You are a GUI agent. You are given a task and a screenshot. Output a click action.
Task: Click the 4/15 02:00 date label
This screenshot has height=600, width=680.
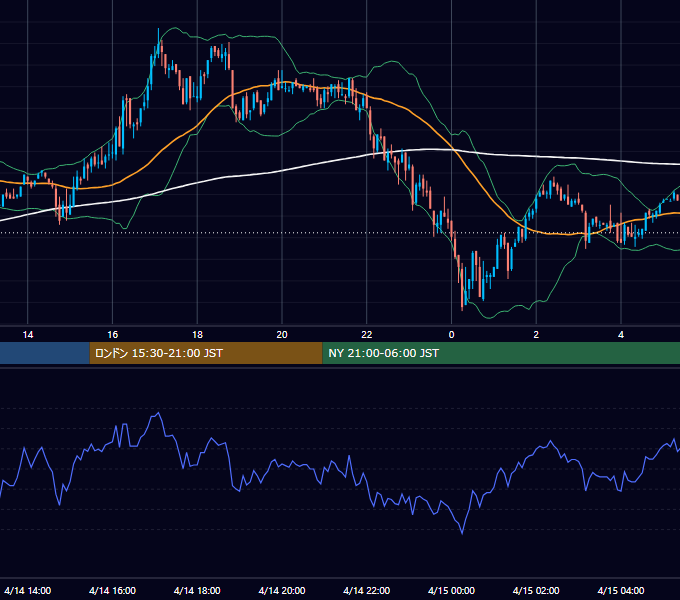pos(536,590)
